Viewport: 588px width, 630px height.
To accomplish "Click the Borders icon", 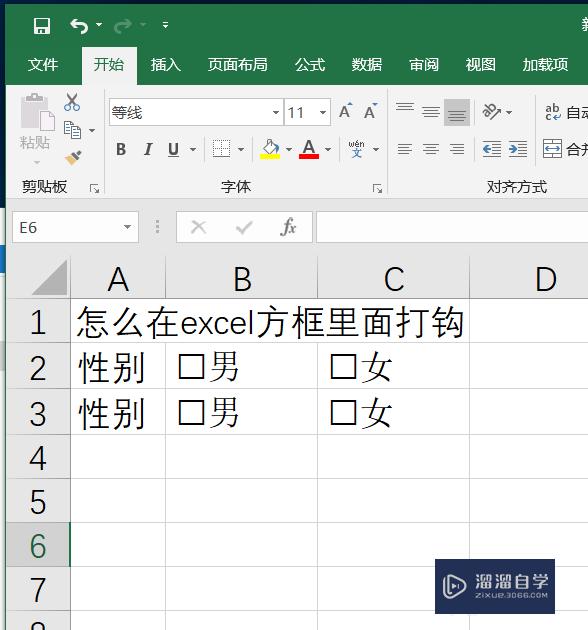I will [x=221, y=149].
